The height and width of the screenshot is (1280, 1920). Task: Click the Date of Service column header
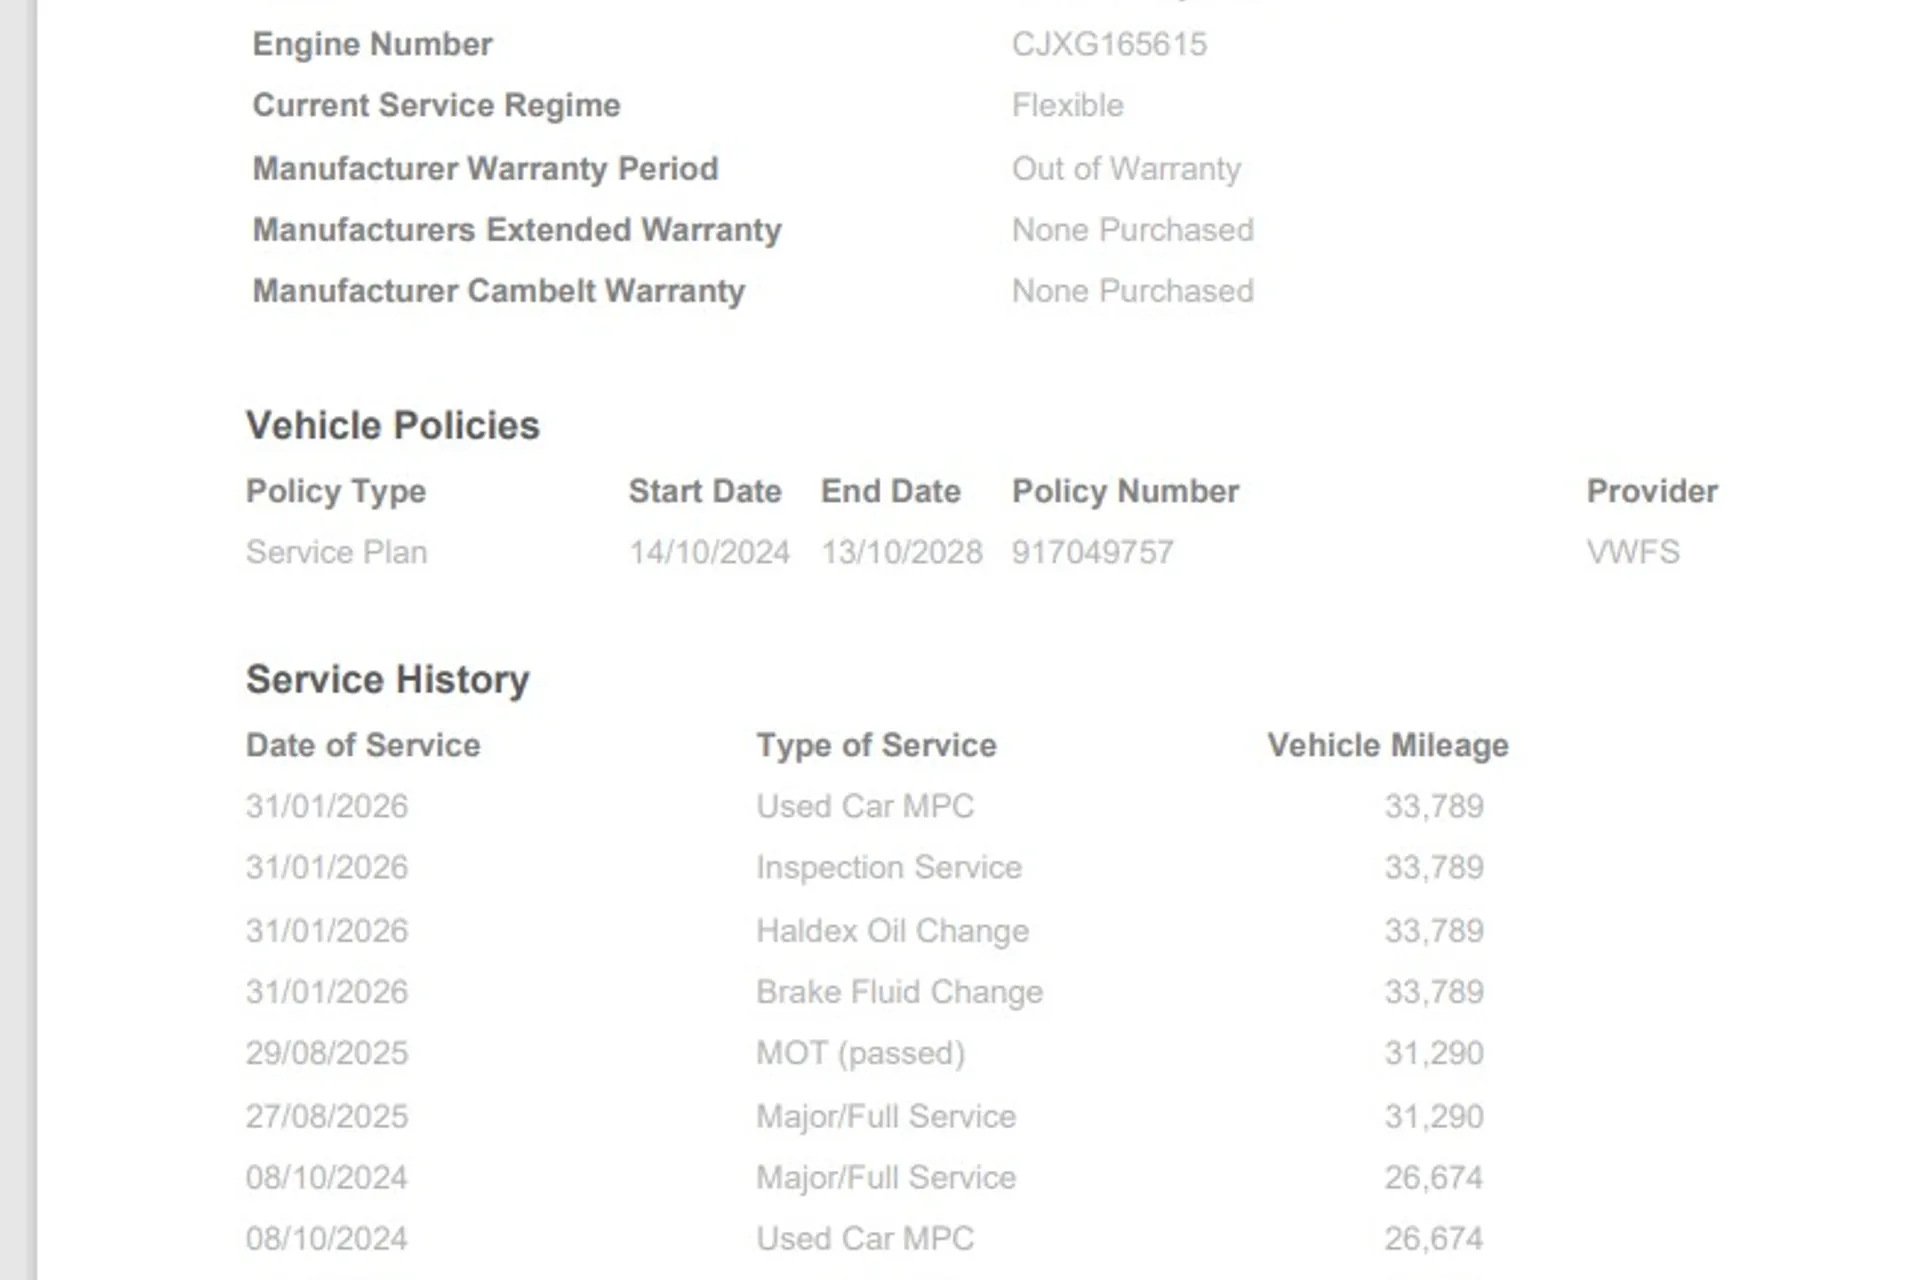[x=363, y=745]
